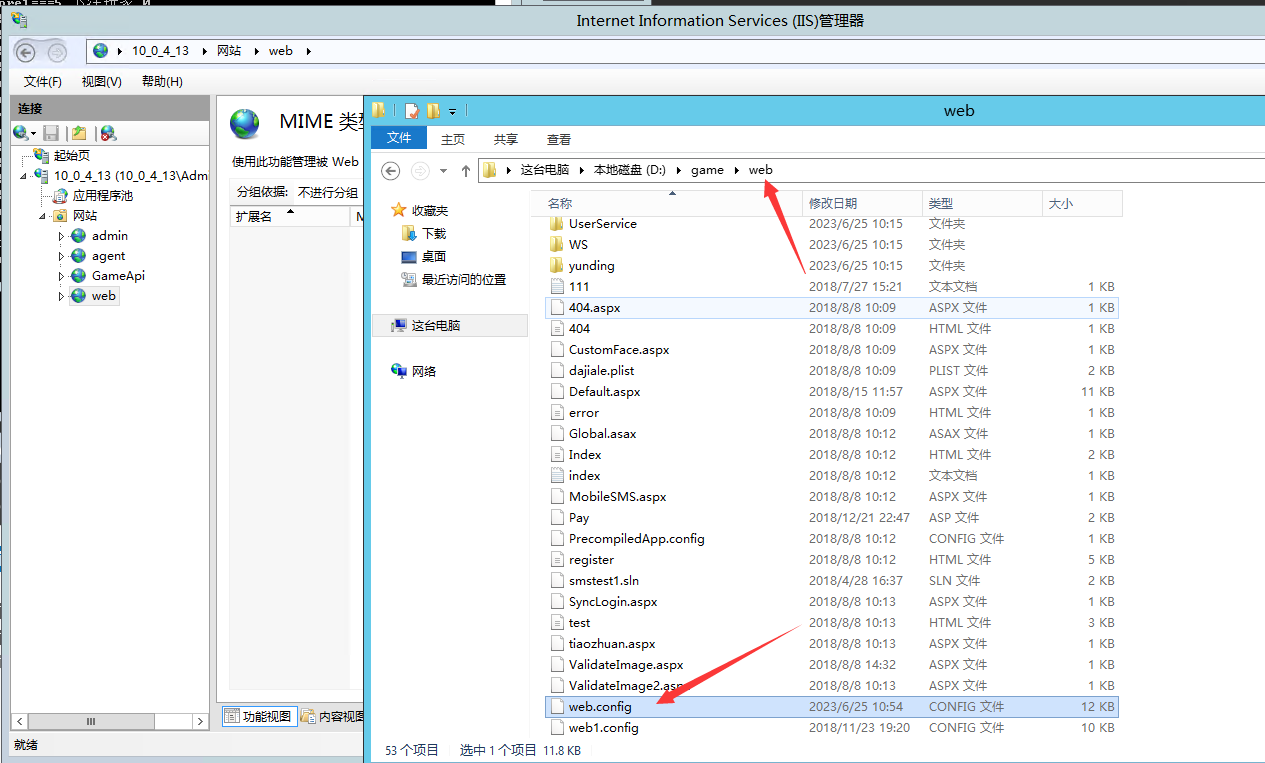1265x763 pixels.
Task: Expand the GameApi site tree node
Action: (x=61, y=277)
